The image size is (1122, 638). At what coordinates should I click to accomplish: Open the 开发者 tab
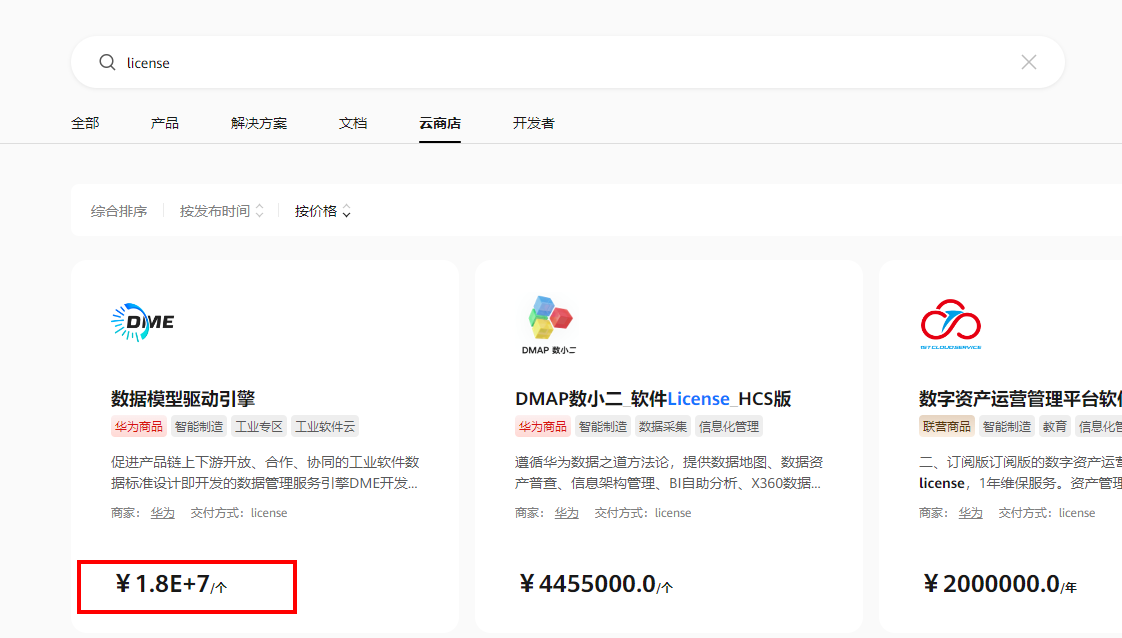(x=534, y=123)
